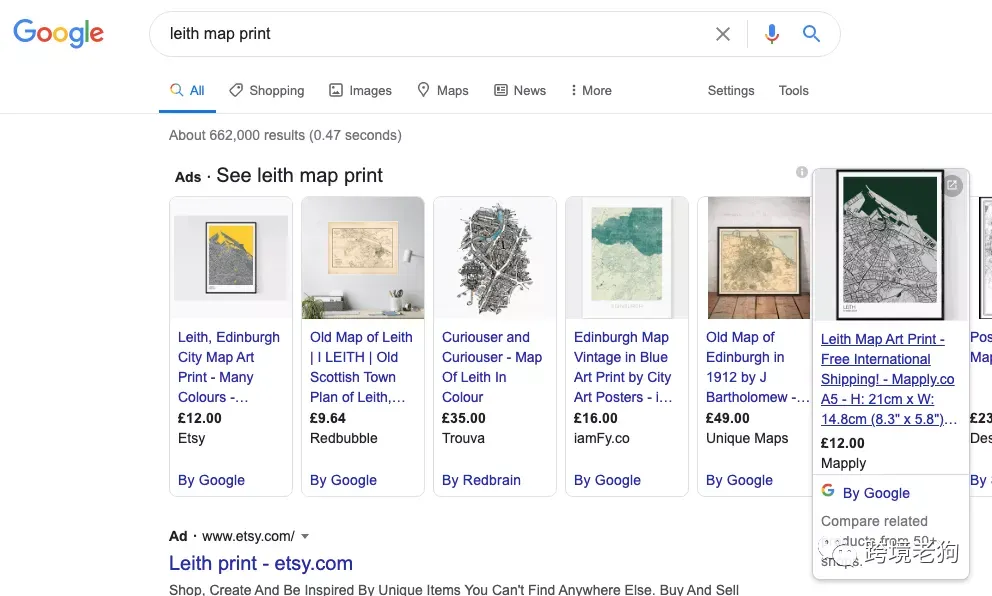The image size is (992, 596).
Task: Click the yellow Leith map thumbnail from Etsy
Action: coord(231,258)
